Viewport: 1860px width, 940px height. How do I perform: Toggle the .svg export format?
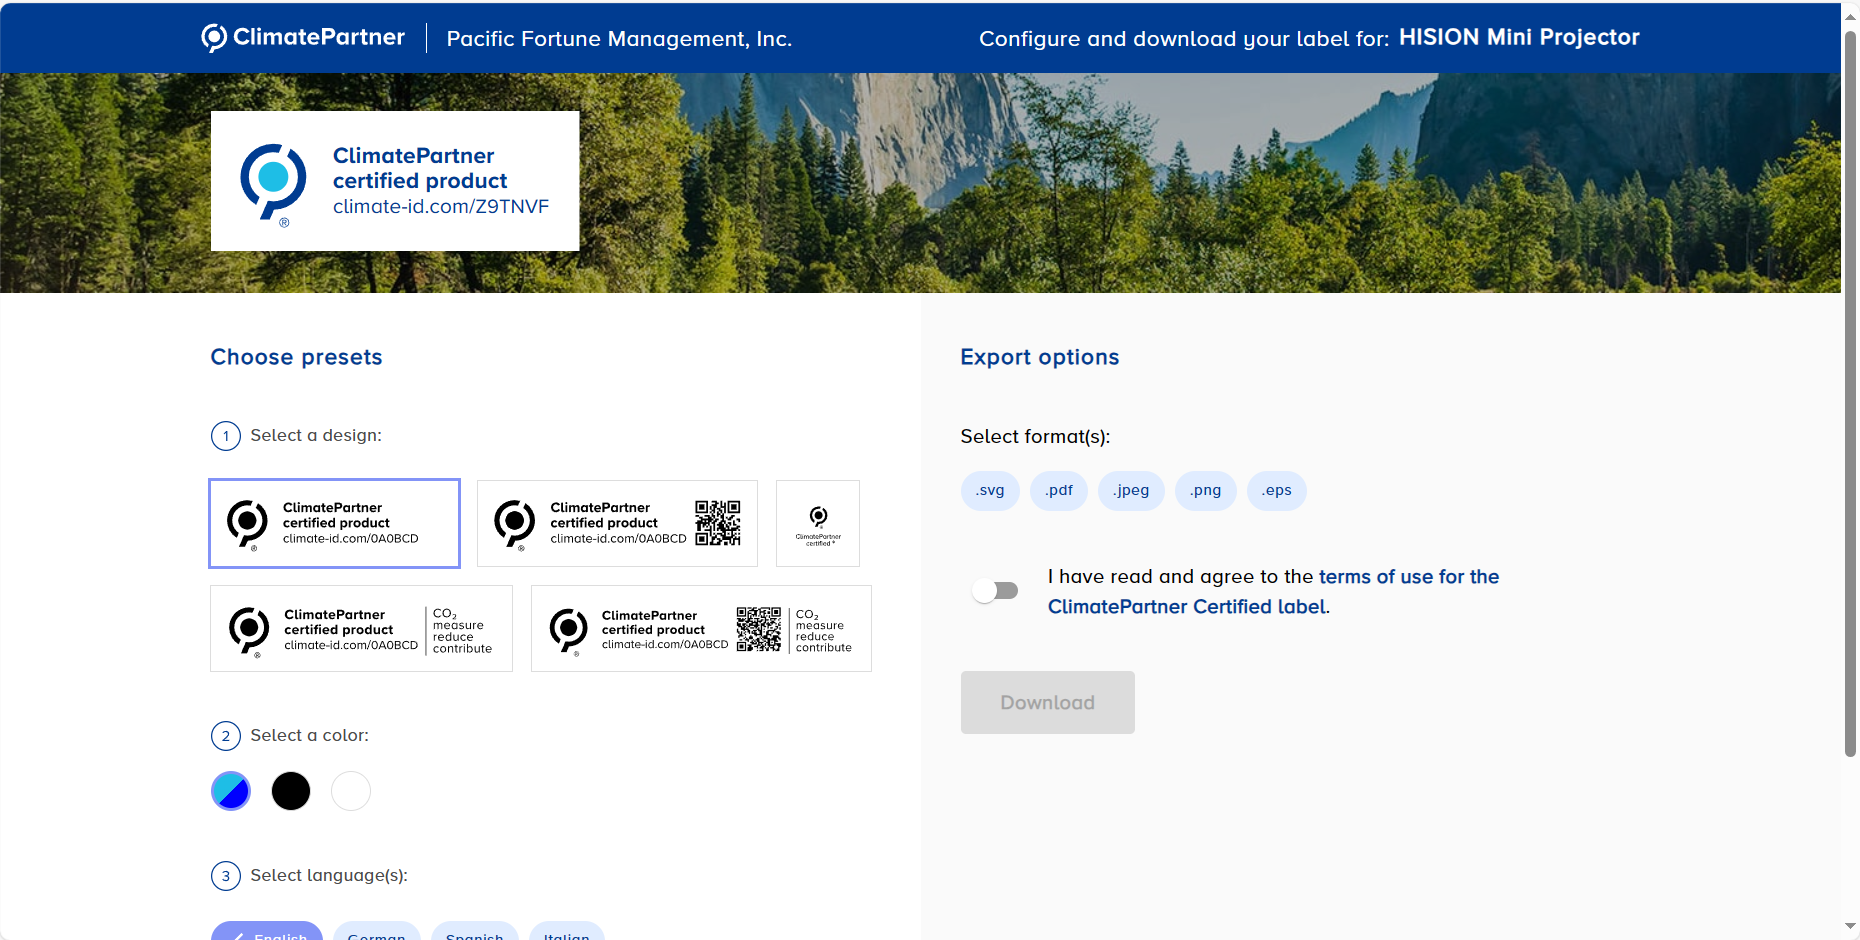click(x=990, y=491)
